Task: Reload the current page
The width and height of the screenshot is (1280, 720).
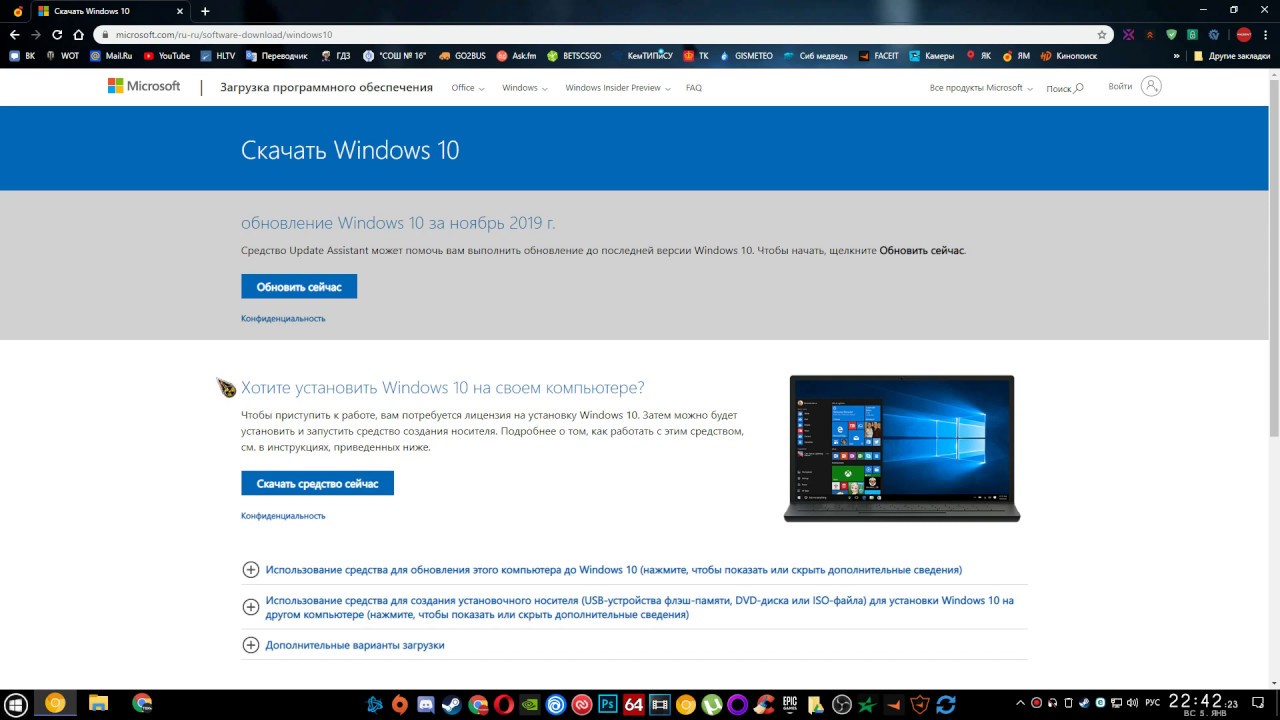Action: (x=57, y=34)
